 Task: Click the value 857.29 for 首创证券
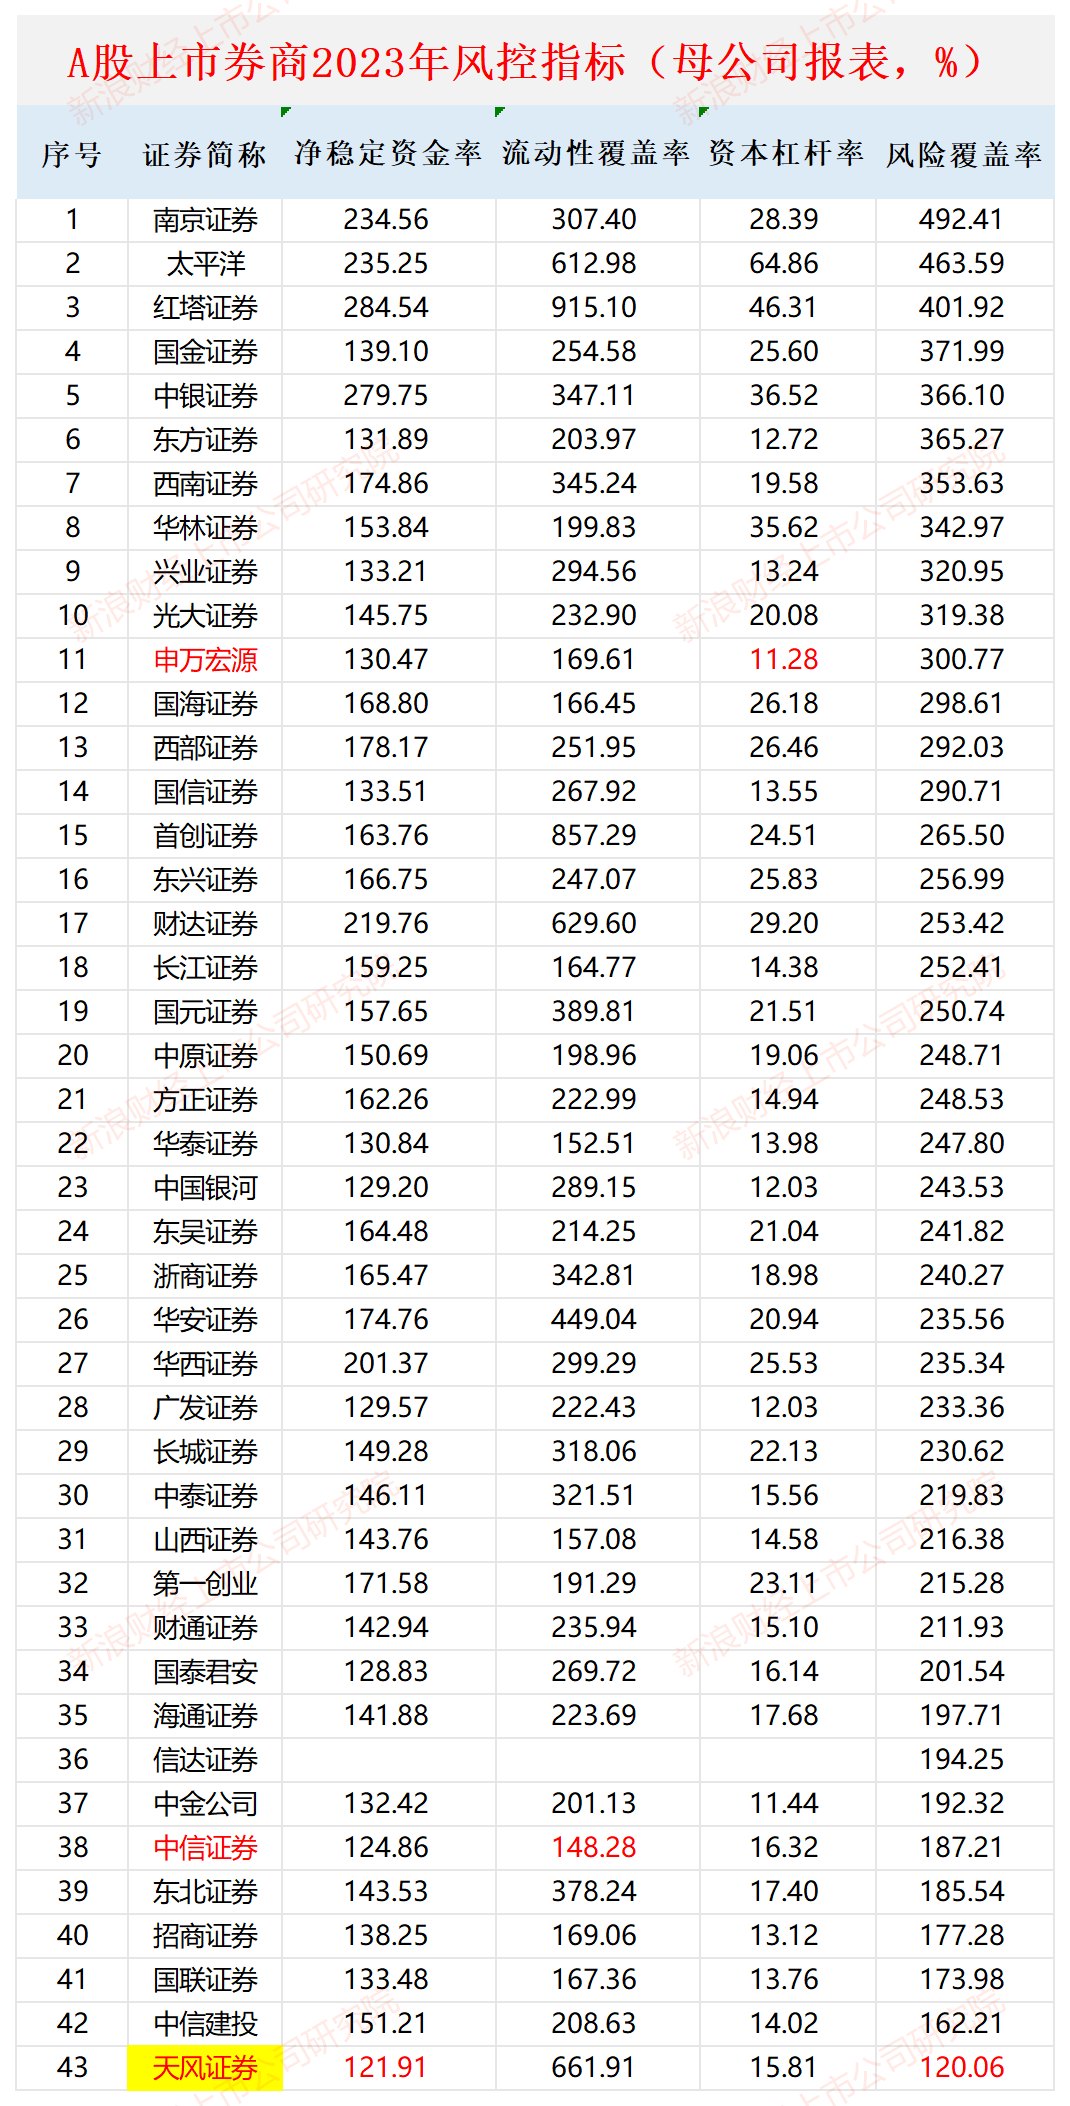pyautogui.click(x=594, y=836)
